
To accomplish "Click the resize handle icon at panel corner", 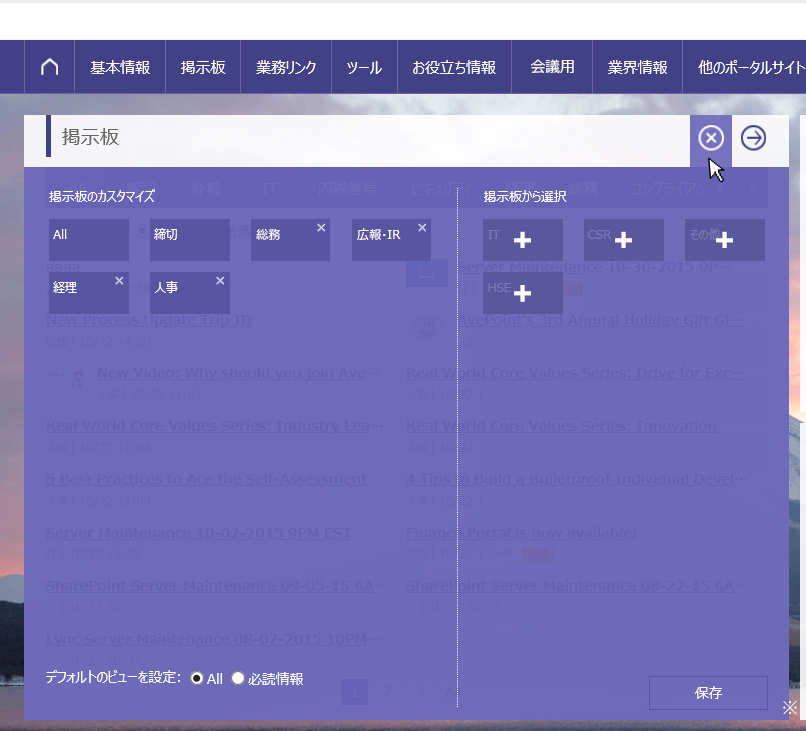I will 790,708.
